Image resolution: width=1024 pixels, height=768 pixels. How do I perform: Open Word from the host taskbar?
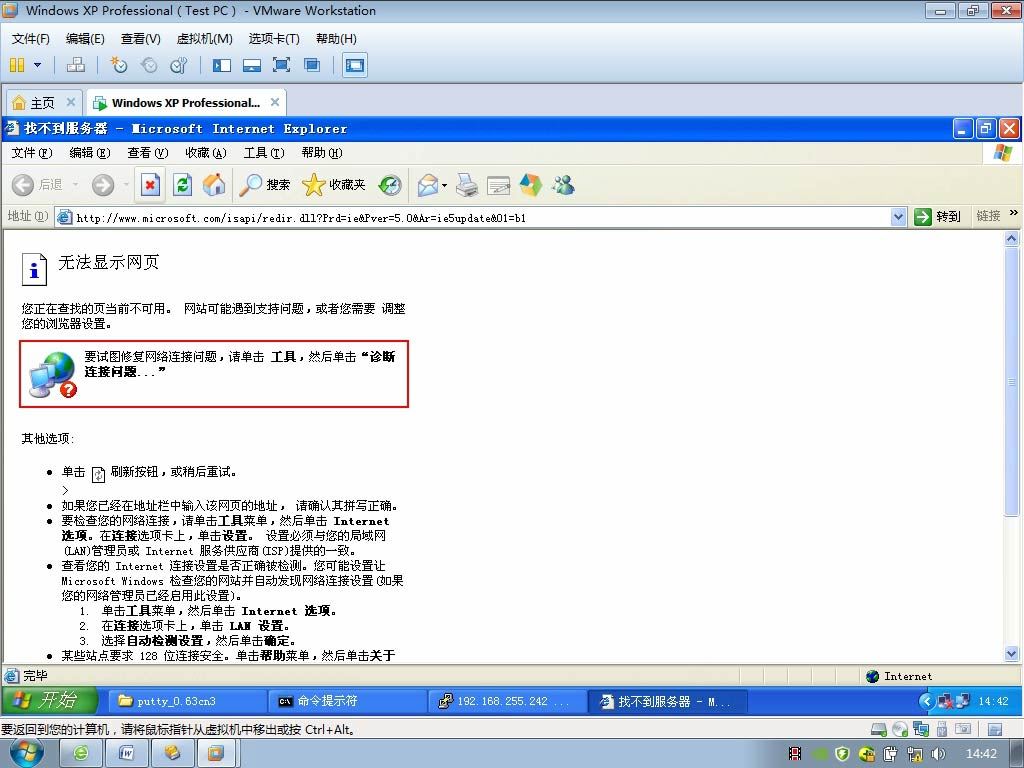126,754
